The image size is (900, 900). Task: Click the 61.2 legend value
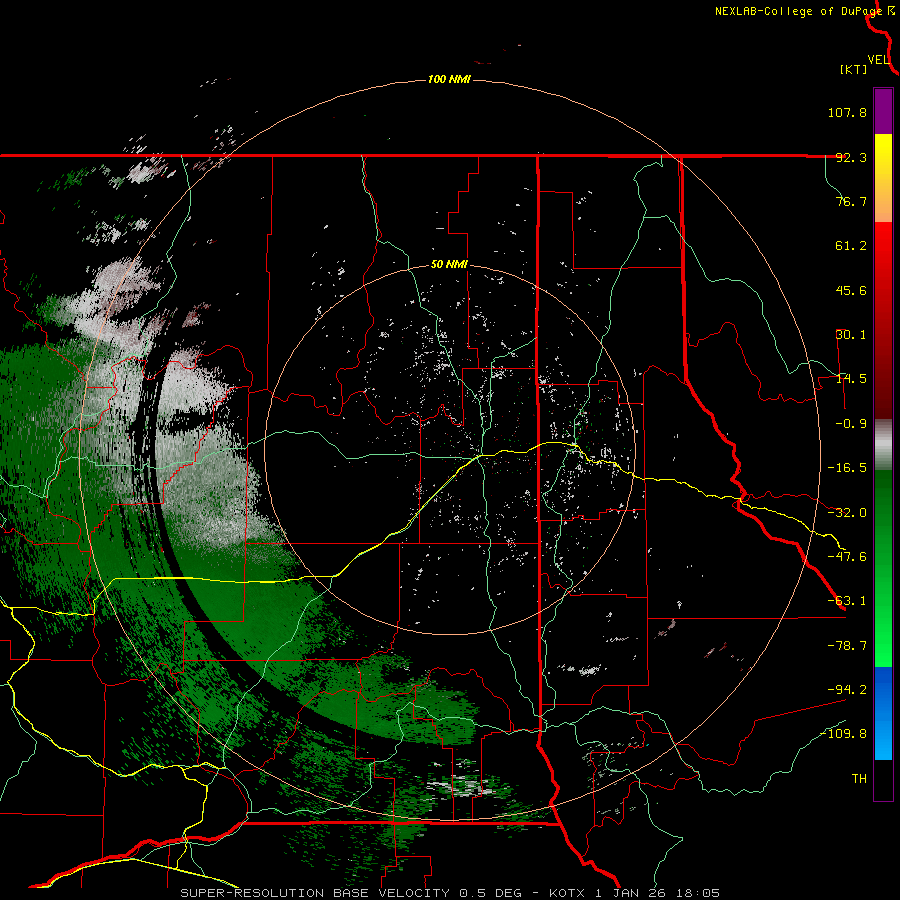(x=851, y=246)
